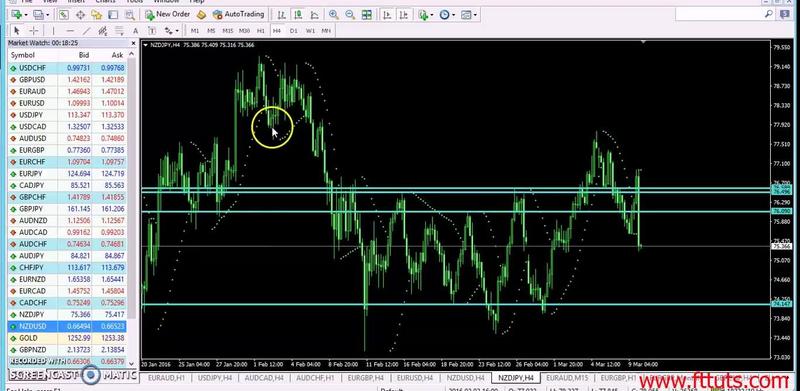This screenshot has height=391, width=800.
Task: Switch to the EURUSD,H4 chart tab
Action: (415, 377)
